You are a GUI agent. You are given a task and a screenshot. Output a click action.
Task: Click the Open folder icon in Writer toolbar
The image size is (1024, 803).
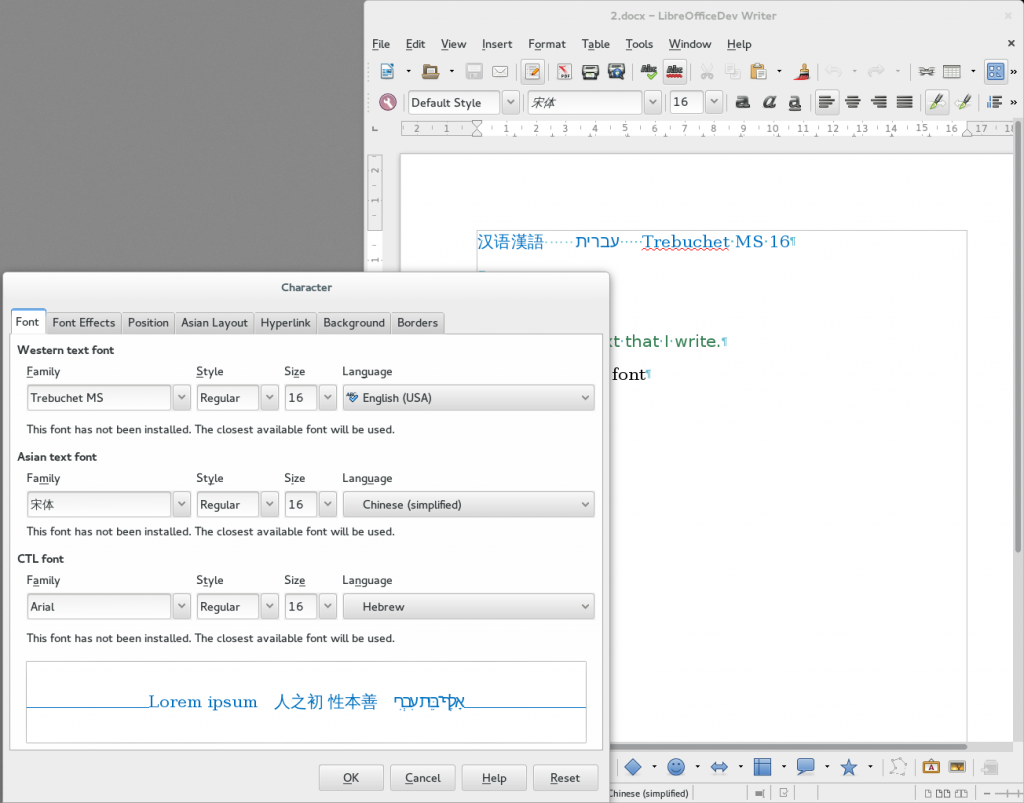tap(430, 71)
